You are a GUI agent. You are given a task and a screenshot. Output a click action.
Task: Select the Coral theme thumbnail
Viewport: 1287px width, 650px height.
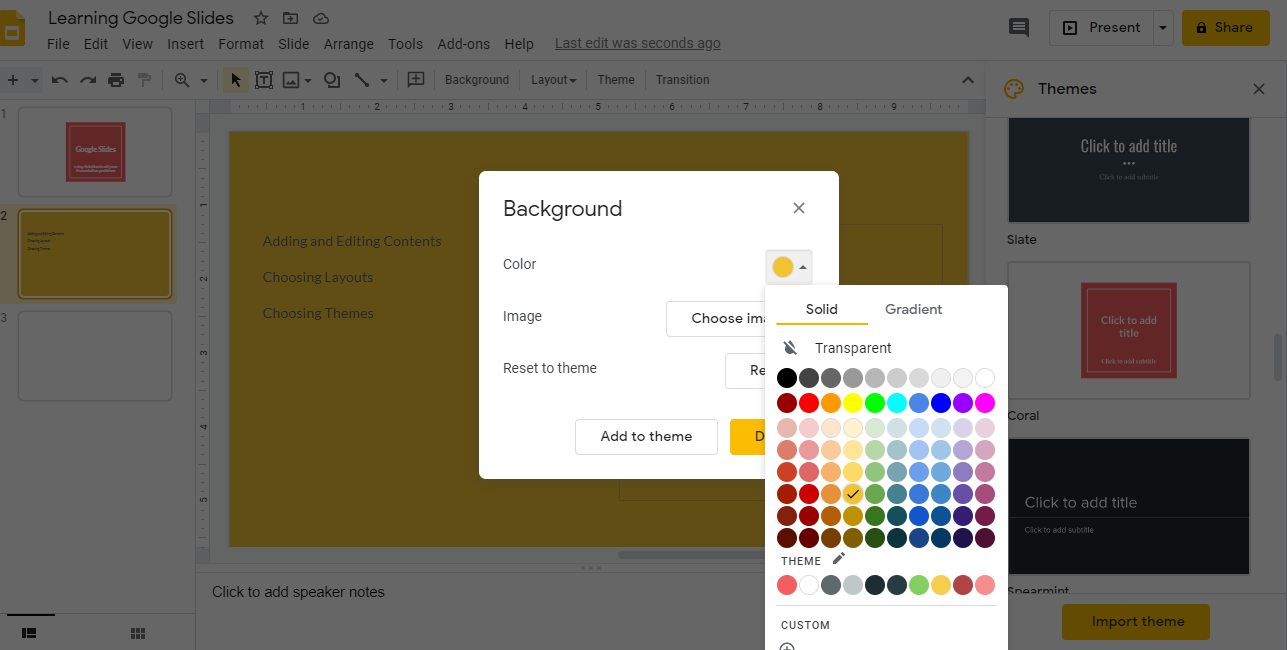tap(1128, 332)
